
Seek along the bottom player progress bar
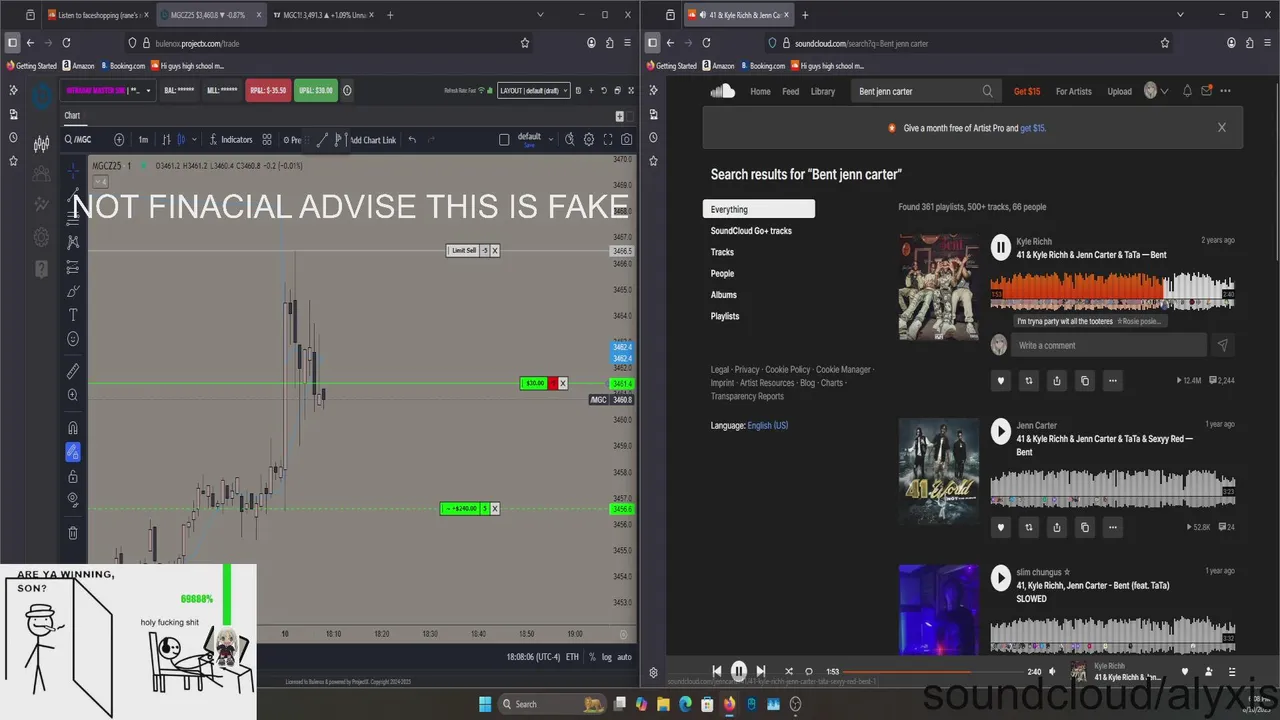[x=932, y=672]
